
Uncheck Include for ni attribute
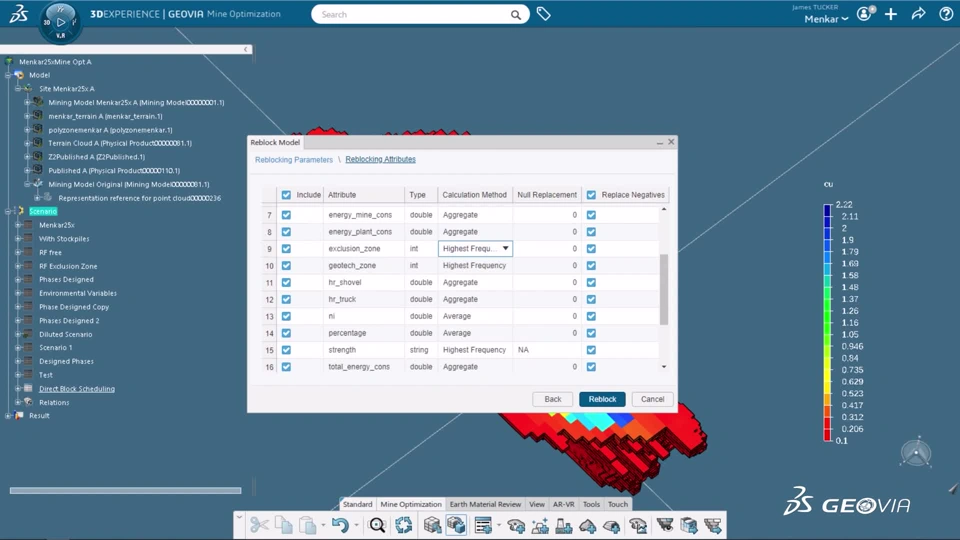click(x=286, y=316)
